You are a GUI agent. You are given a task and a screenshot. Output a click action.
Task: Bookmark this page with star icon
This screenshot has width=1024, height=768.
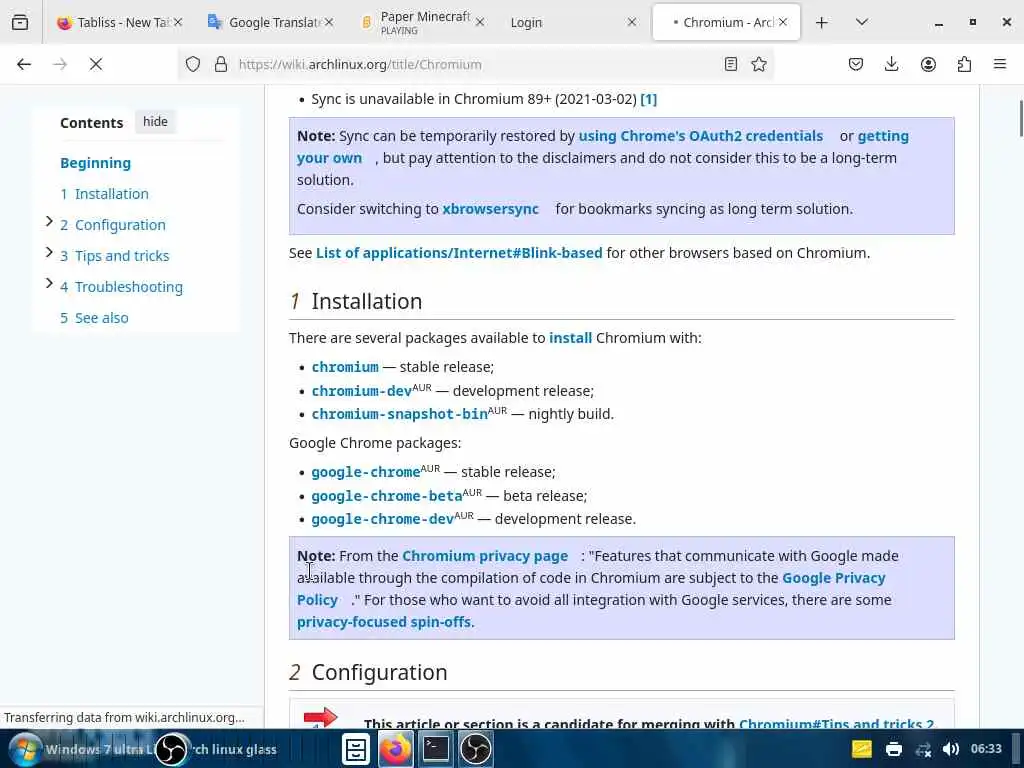pyautogui.click(x=759, y=64)
